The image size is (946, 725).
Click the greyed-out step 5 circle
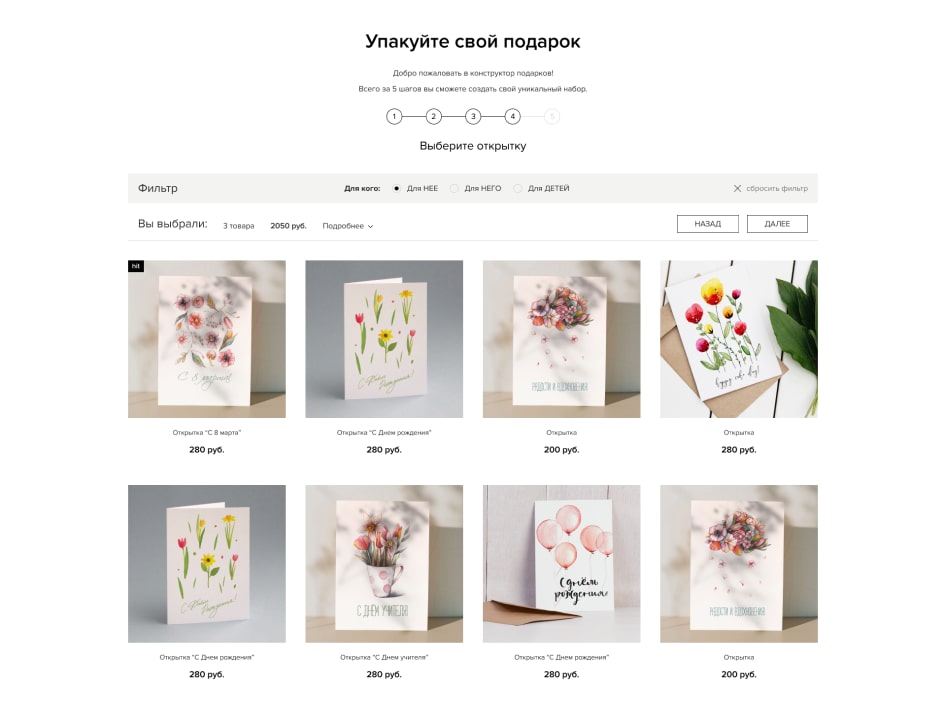(551, 116)
